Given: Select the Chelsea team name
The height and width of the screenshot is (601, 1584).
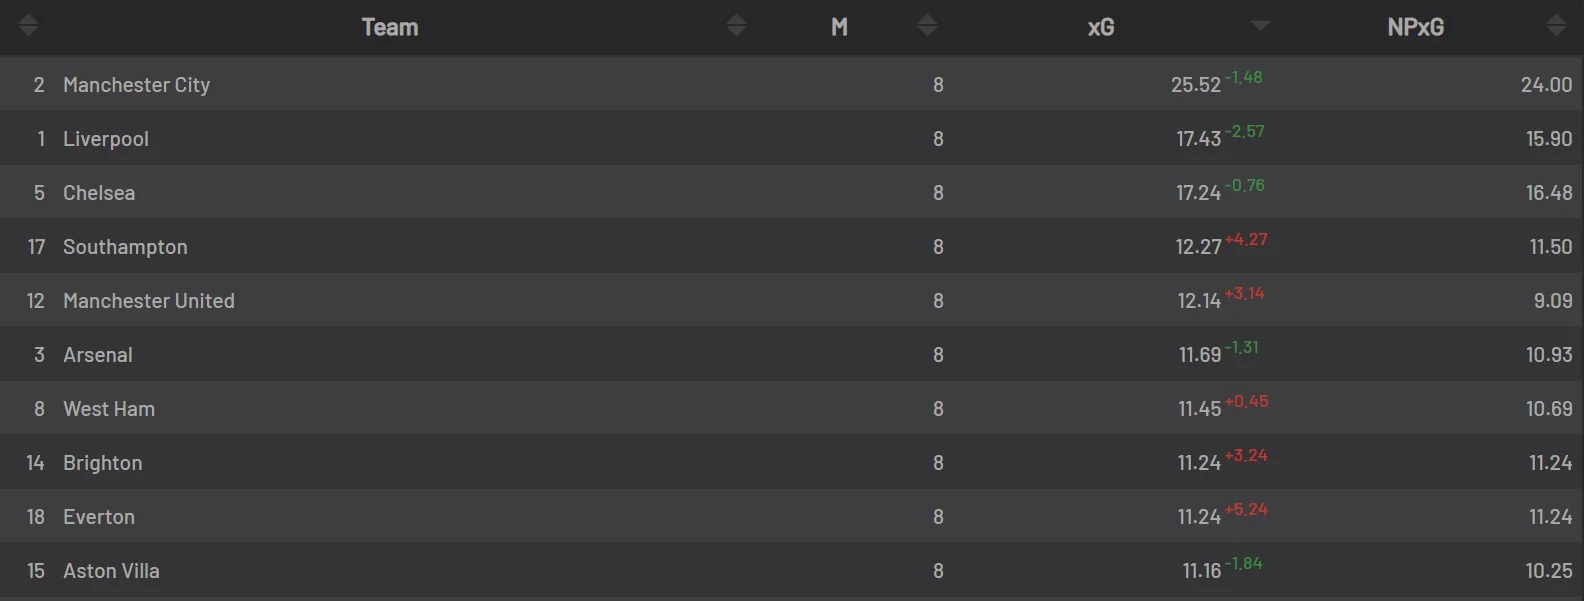Looking at the screenshot, I should pyautogui.click(x=98, y=193).
